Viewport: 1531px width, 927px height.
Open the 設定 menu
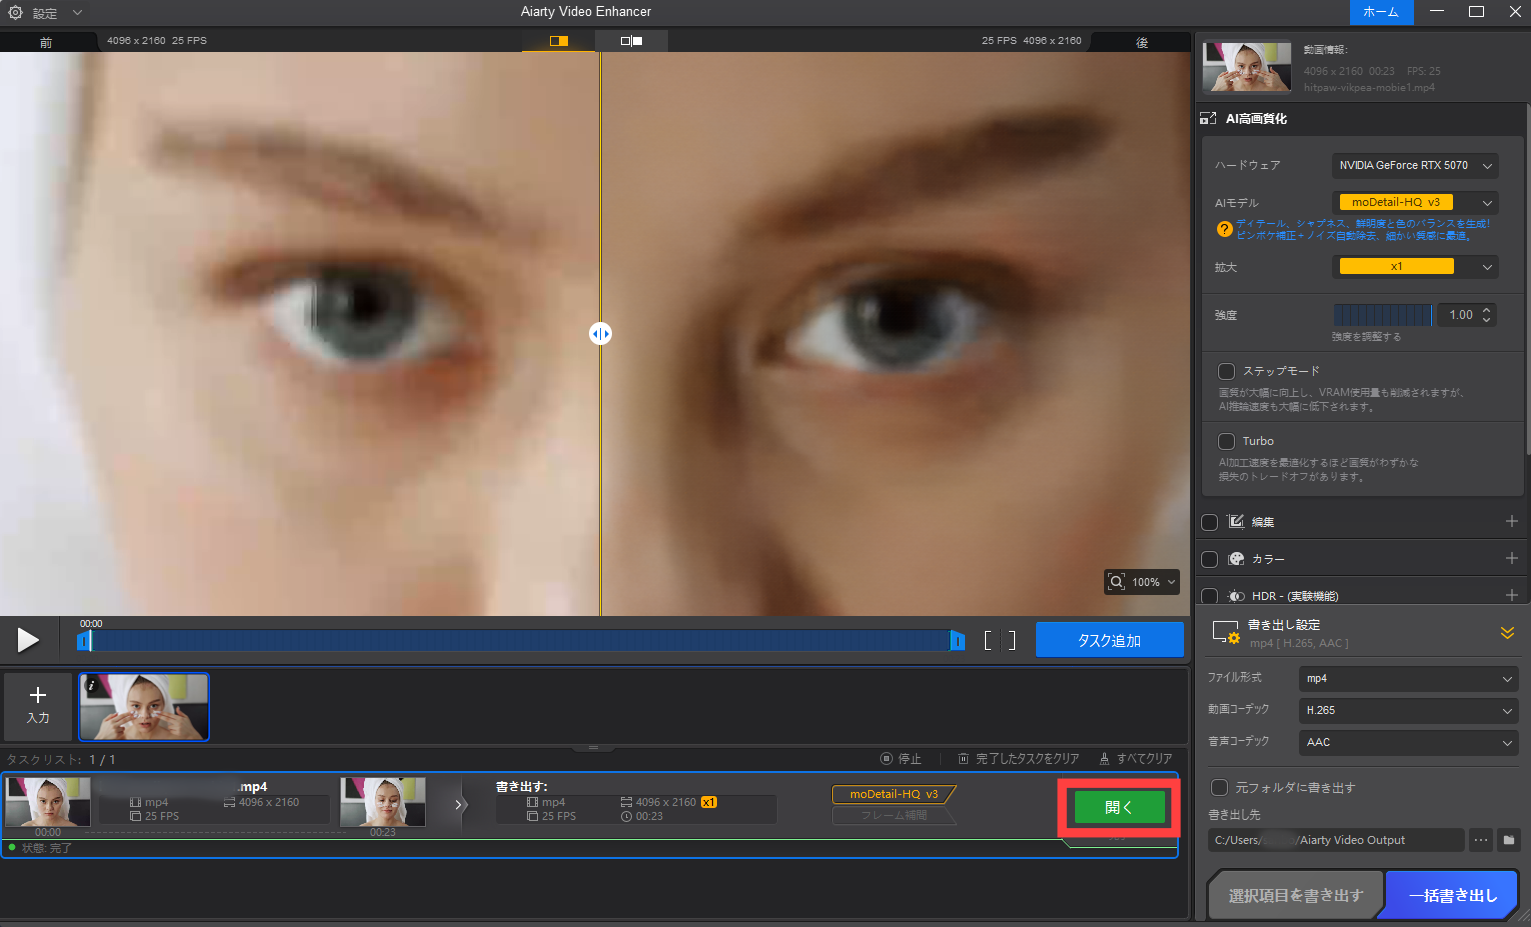click(45, 13)
